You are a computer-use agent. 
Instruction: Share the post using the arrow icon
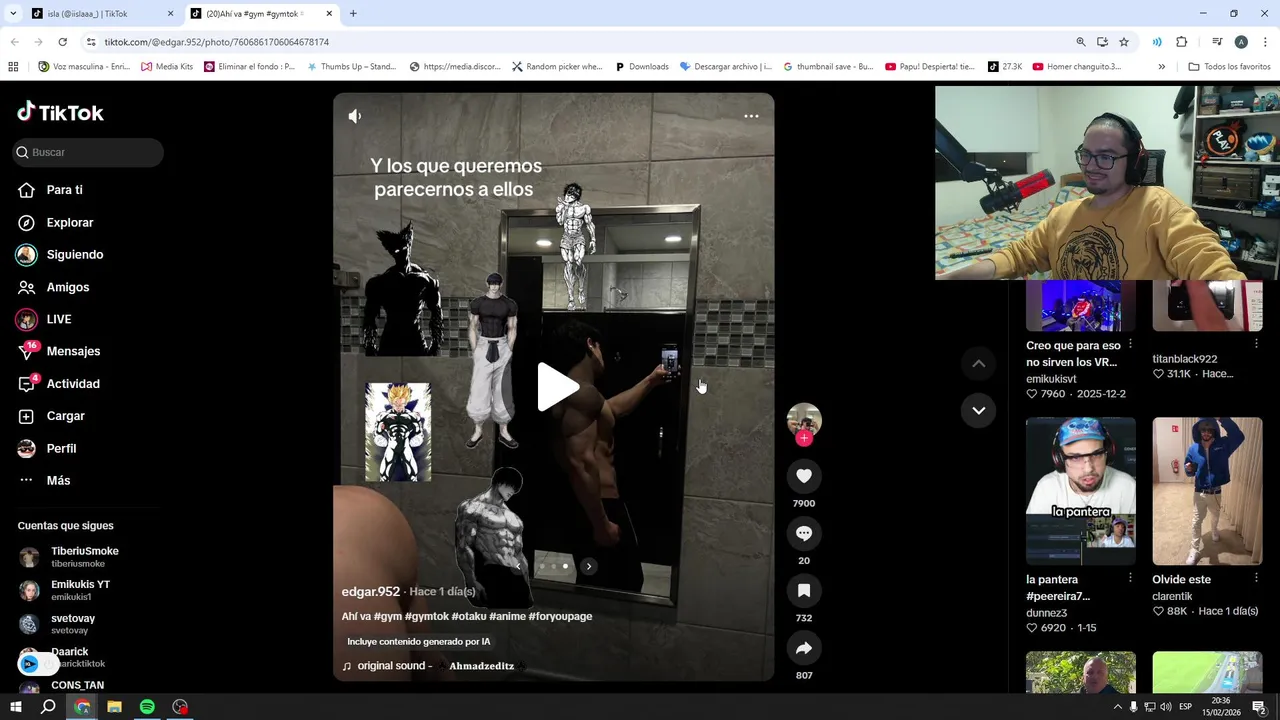tap(804, 648)
